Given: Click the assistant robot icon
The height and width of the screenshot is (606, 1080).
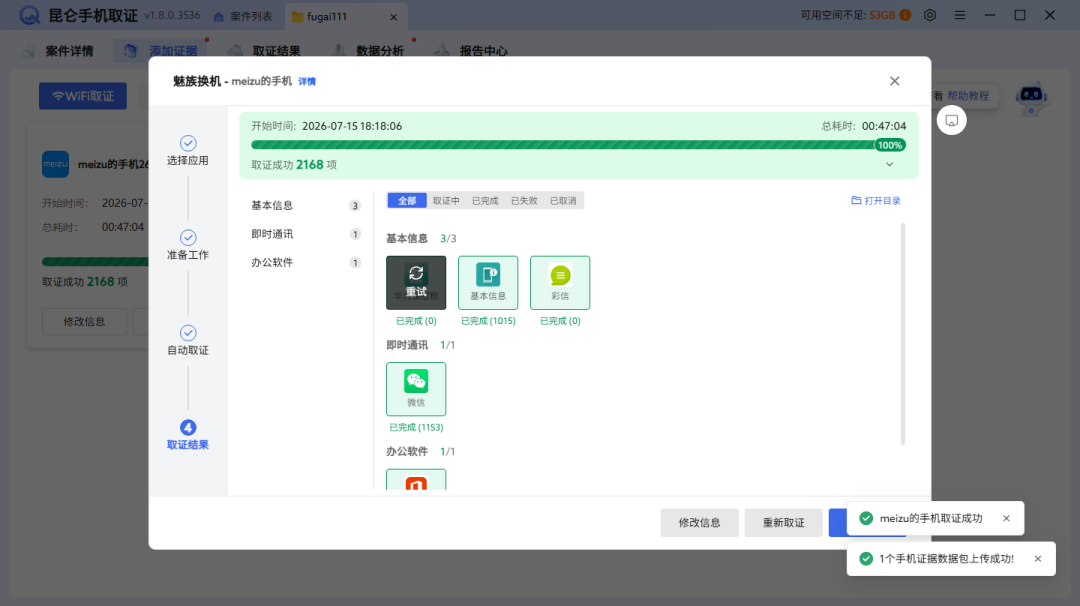Looking at the screenshot, I should (1031, 97).
